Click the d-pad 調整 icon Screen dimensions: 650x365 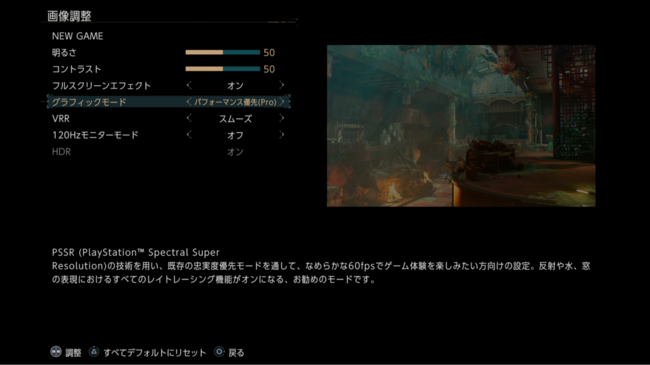[x=56, y=352]
